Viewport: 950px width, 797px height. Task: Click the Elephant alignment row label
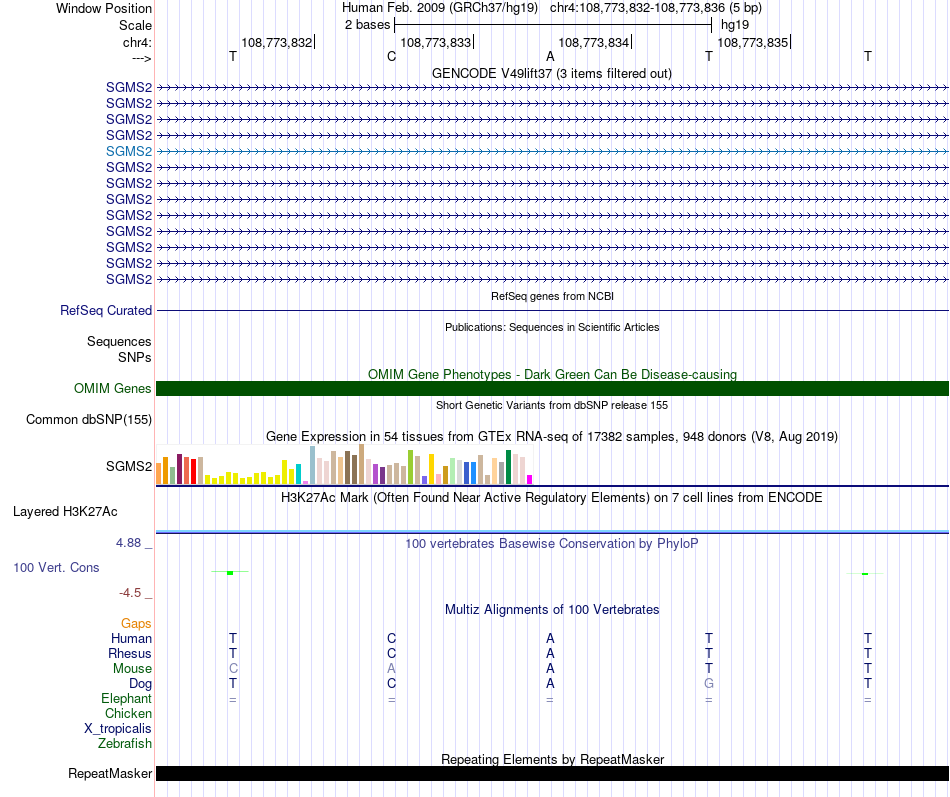[126, 698]
